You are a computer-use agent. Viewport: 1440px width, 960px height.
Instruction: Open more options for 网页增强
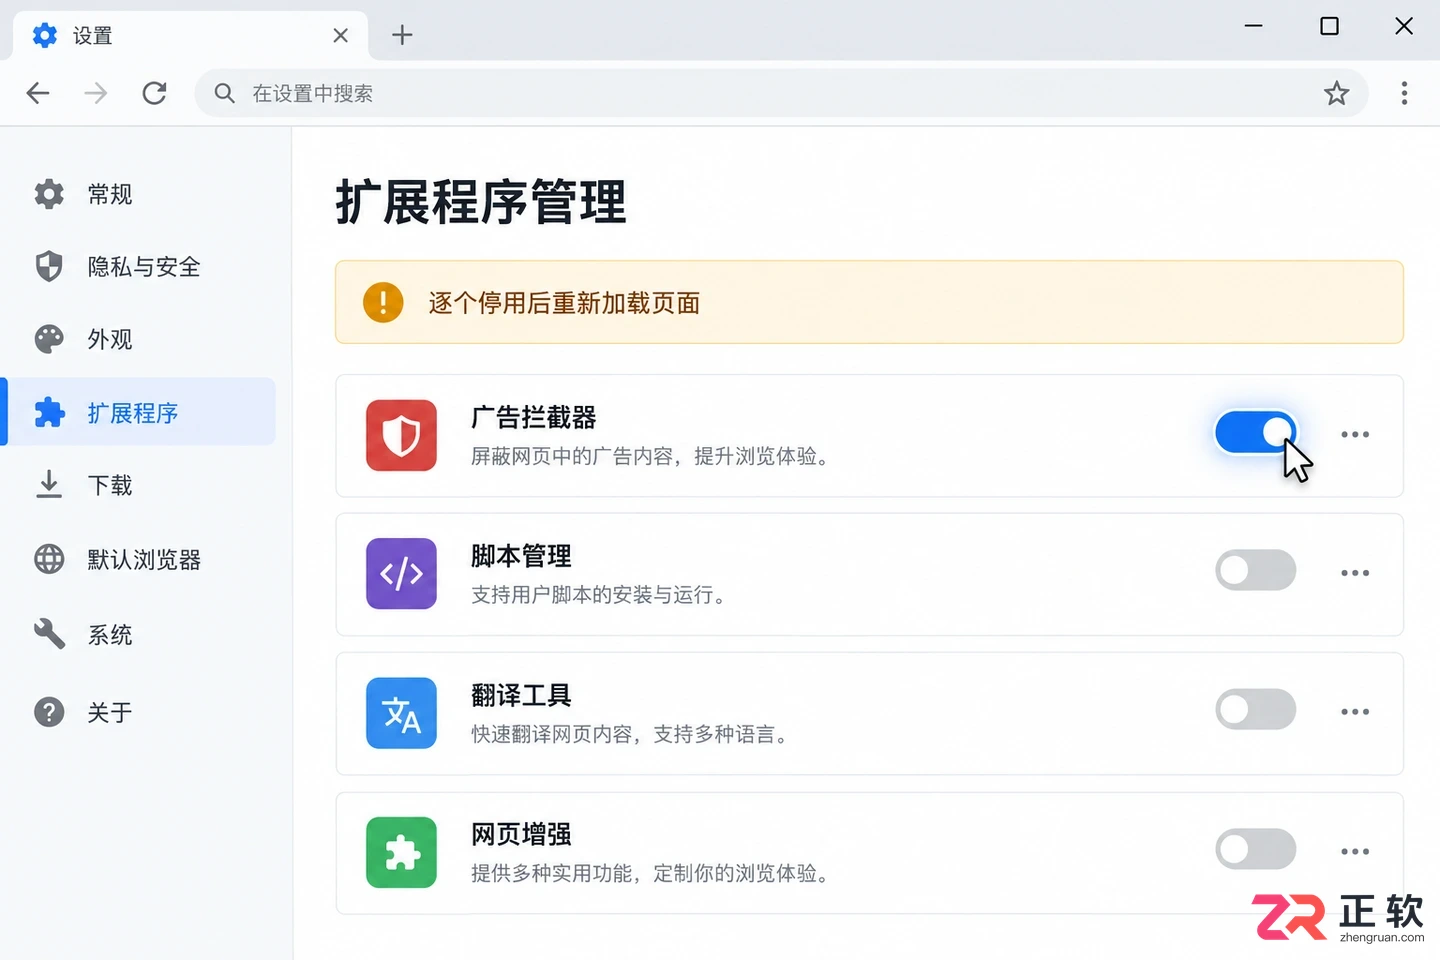[x=1355, y=851]
